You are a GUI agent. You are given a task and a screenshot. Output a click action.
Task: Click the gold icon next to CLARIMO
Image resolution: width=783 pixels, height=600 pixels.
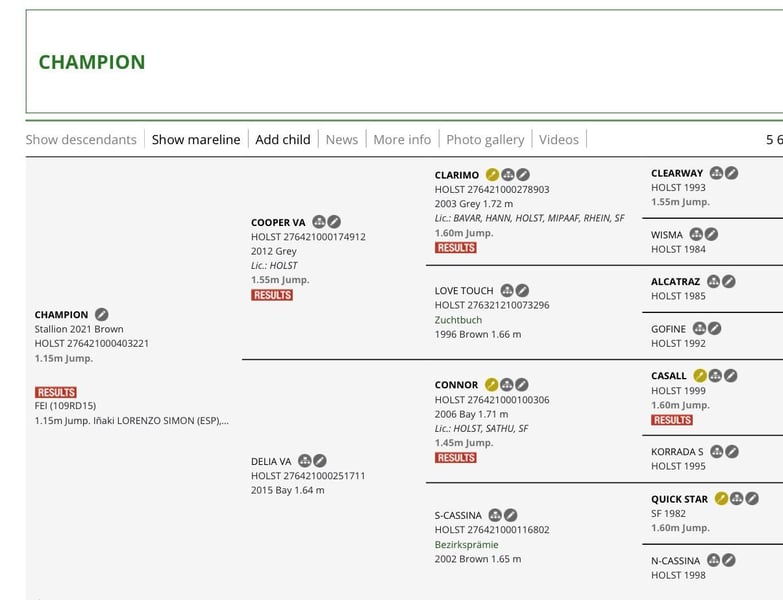[x=492, y=175]
